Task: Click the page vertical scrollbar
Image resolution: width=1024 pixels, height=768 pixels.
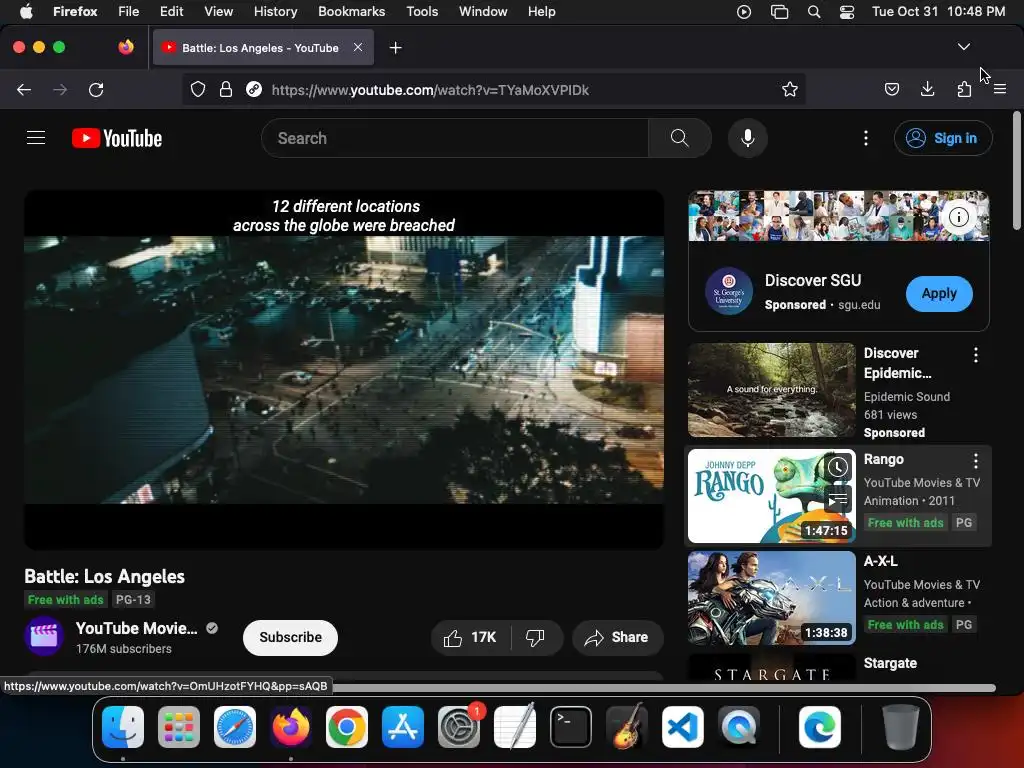Action: point(1017,171)
